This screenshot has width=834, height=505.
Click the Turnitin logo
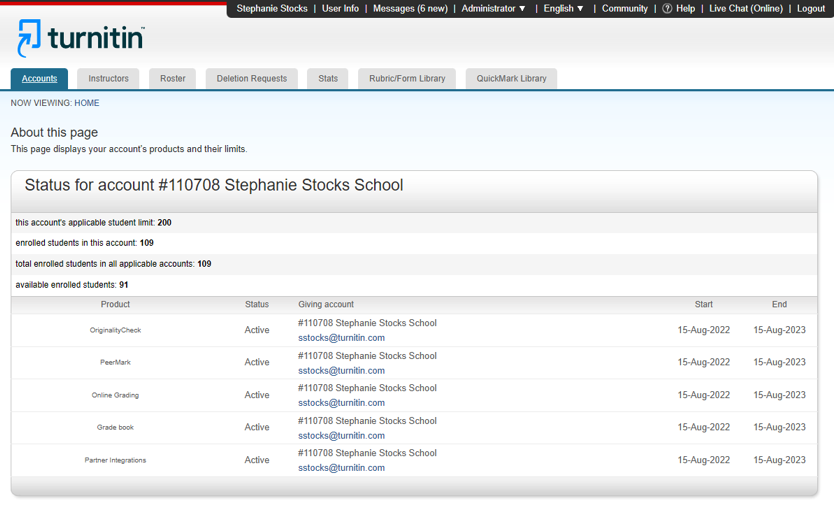click(x=80, y=38)
